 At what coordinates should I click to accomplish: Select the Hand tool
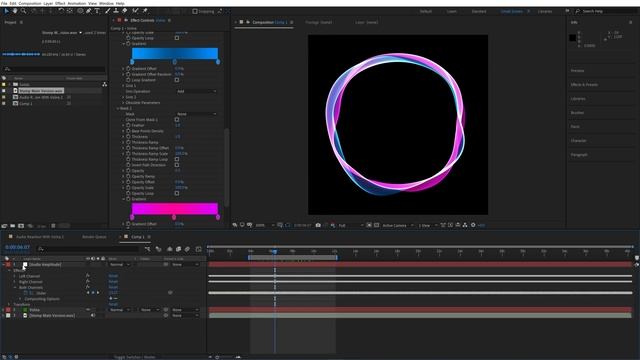[15, 11]
